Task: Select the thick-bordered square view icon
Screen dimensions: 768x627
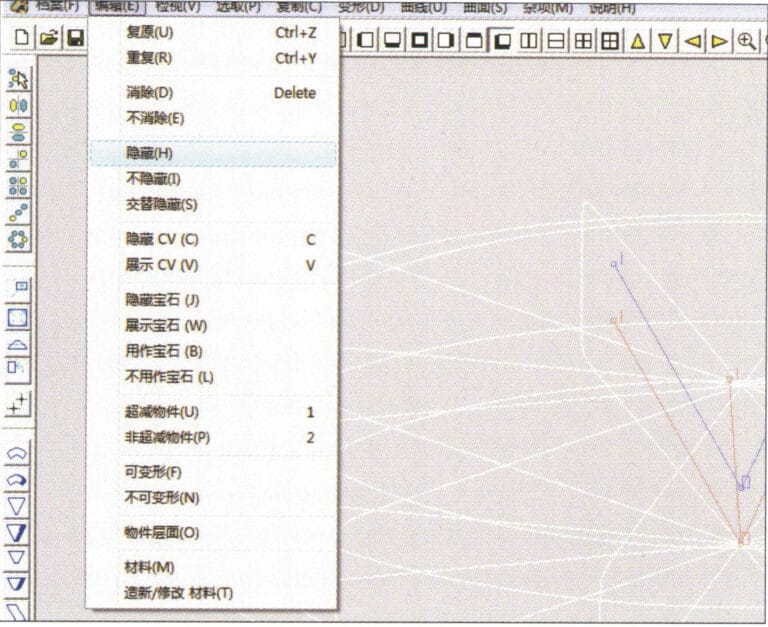Action: pos(419,40)
